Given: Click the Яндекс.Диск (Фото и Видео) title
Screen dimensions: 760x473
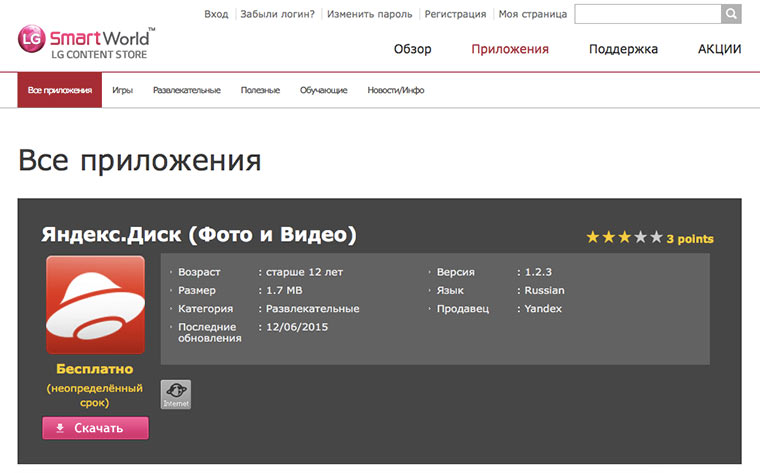Looking at the screenshot, I should click(x=199, y=235).
